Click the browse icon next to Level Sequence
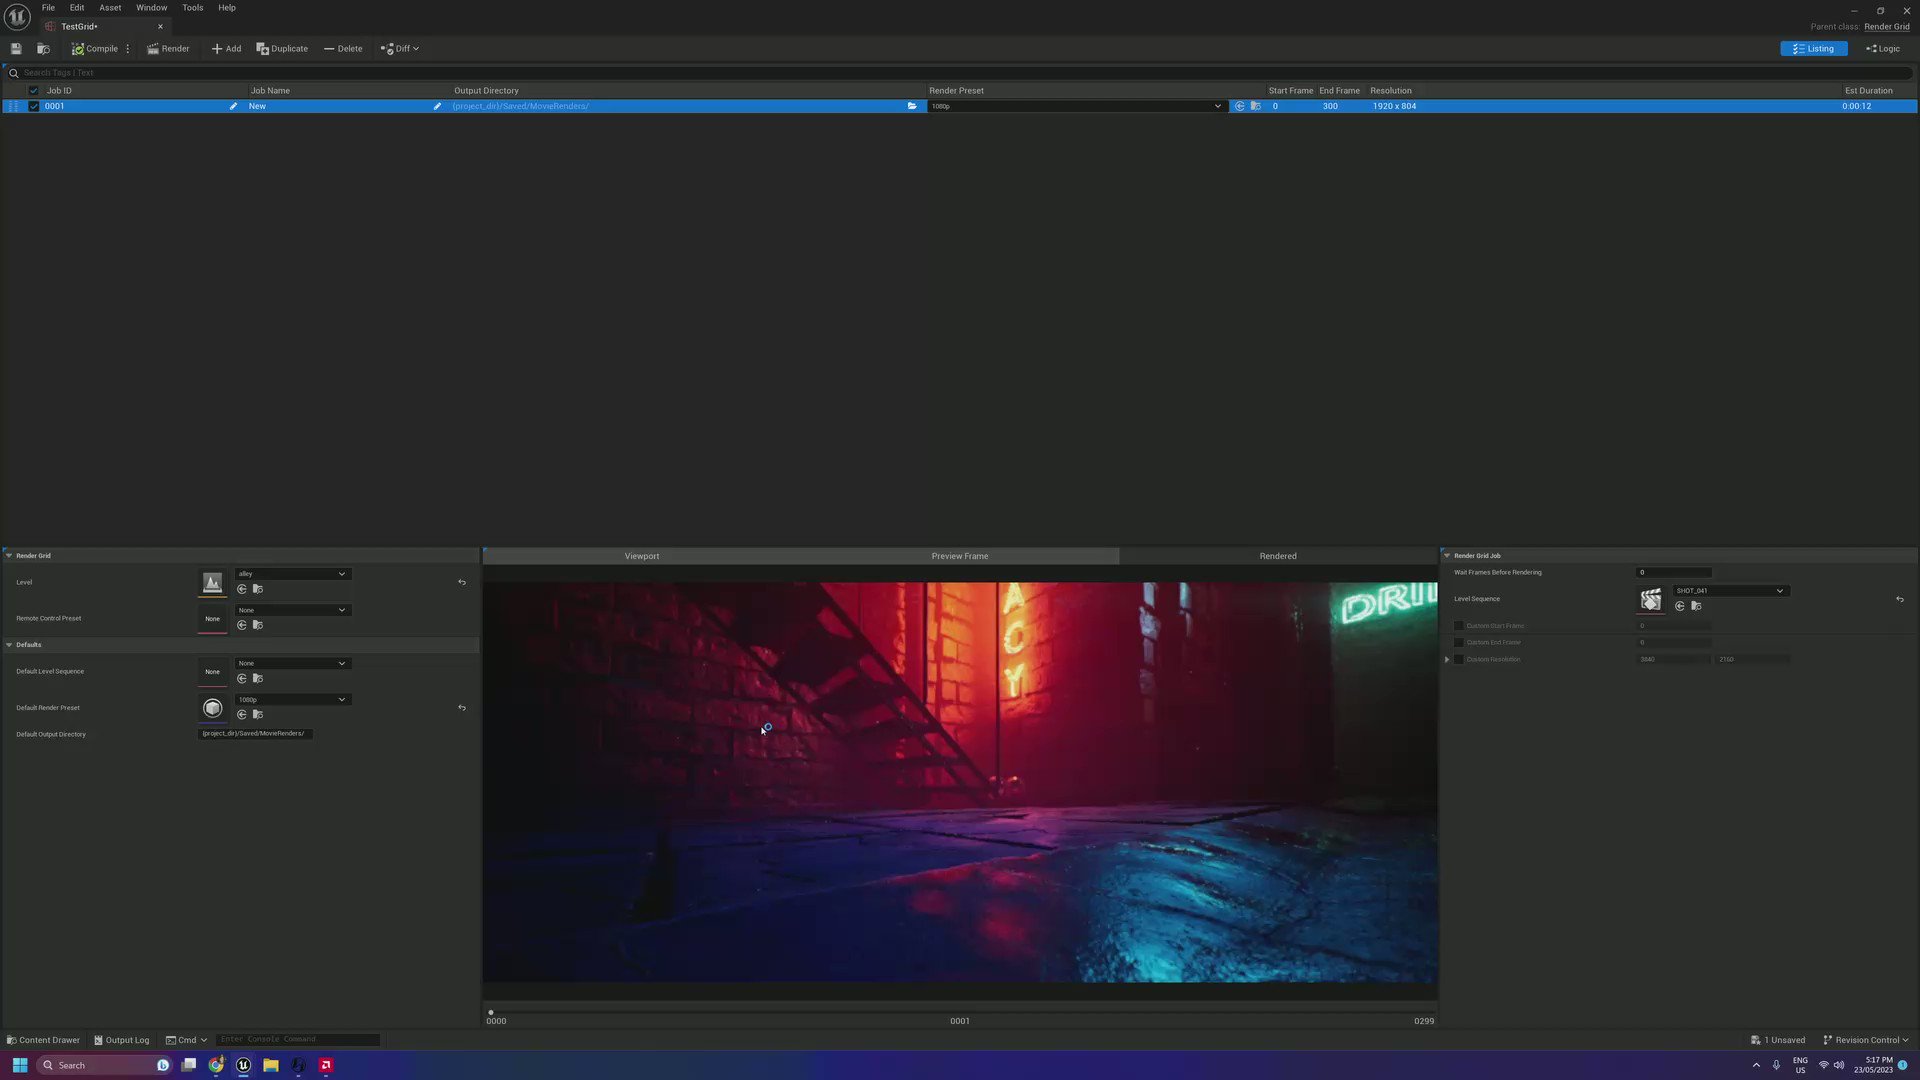 coord(1696,606)
